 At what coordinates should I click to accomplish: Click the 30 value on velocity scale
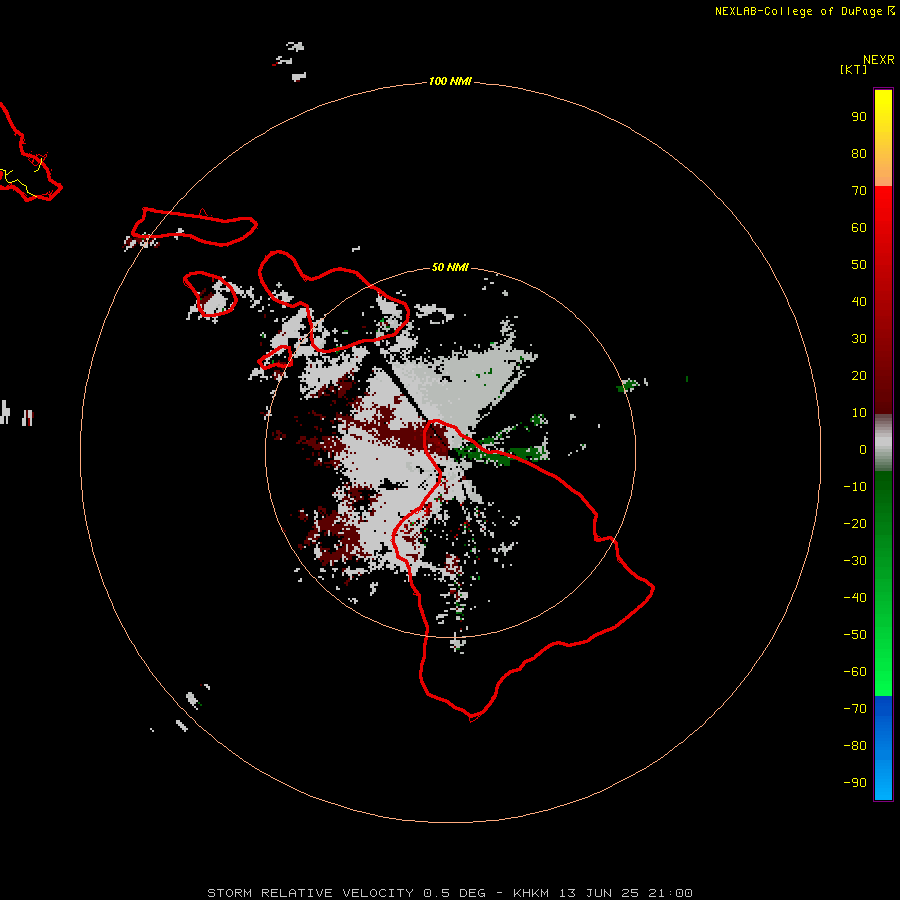pyautogui.click(x=859, y=339)
